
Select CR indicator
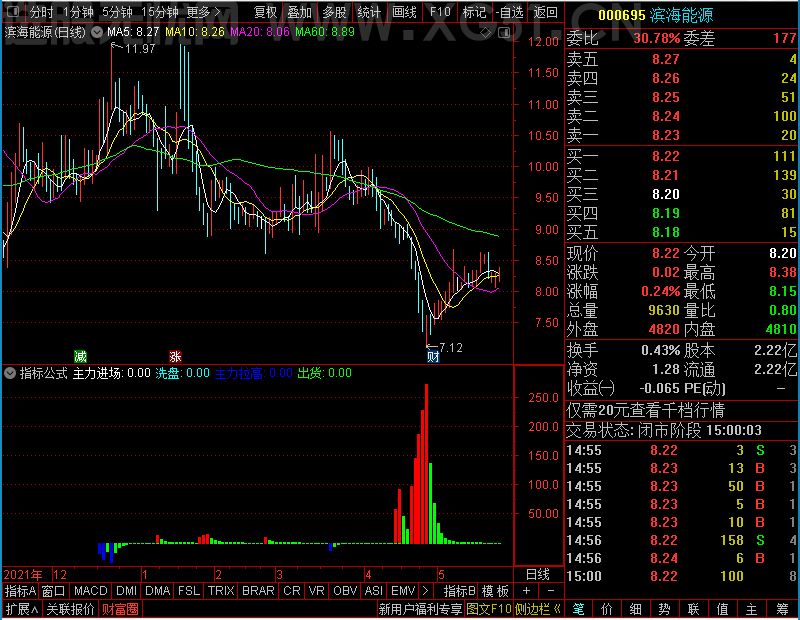coord(292,591)
